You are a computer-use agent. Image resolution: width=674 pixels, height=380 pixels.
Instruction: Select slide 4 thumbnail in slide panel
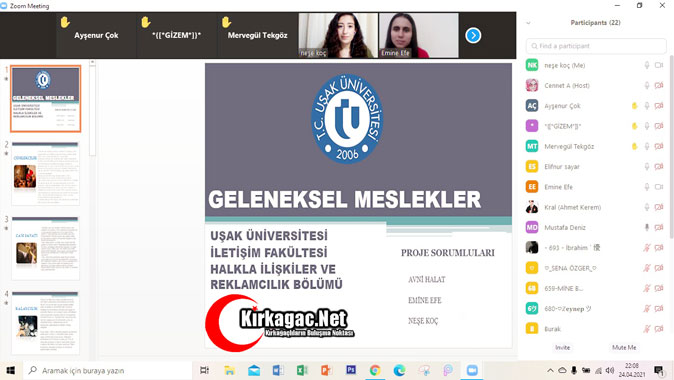click(46, 322)
